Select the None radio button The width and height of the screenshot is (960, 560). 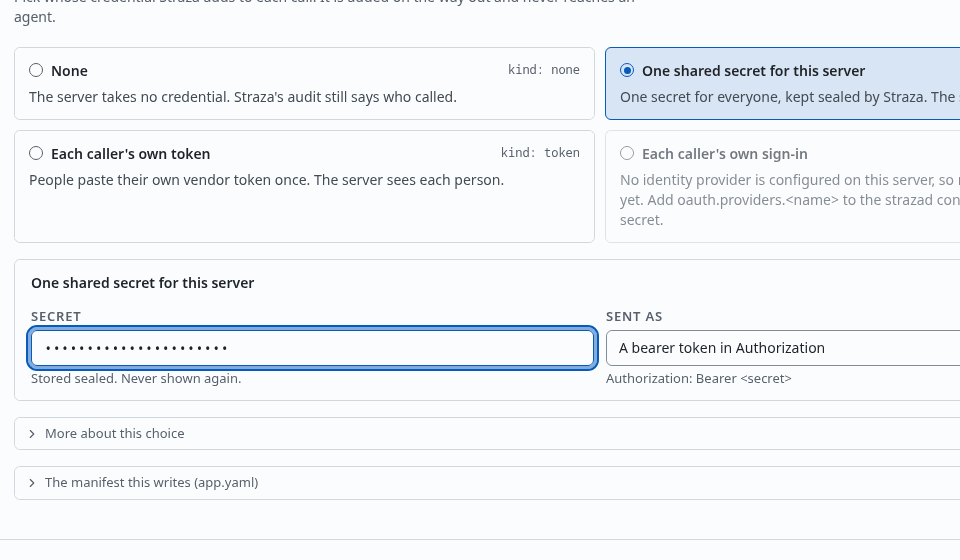point(36,70)
